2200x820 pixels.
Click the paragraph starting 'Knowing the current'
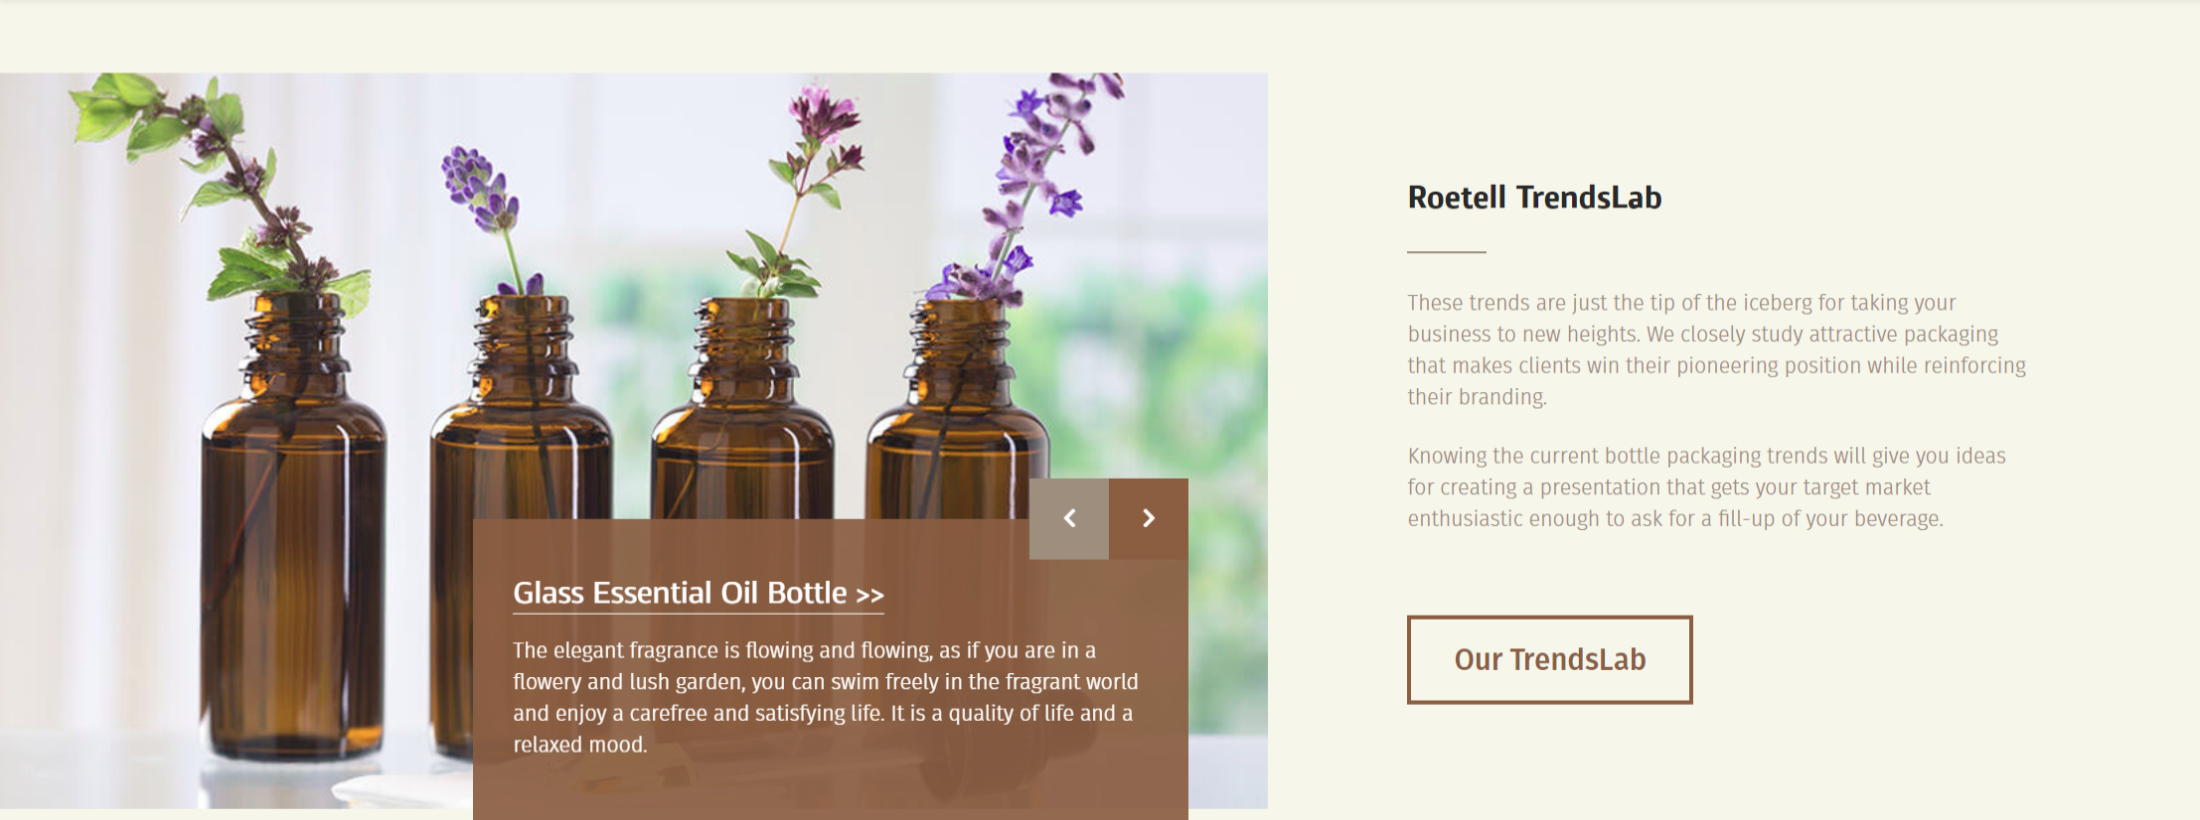[x=1706, y=487]
